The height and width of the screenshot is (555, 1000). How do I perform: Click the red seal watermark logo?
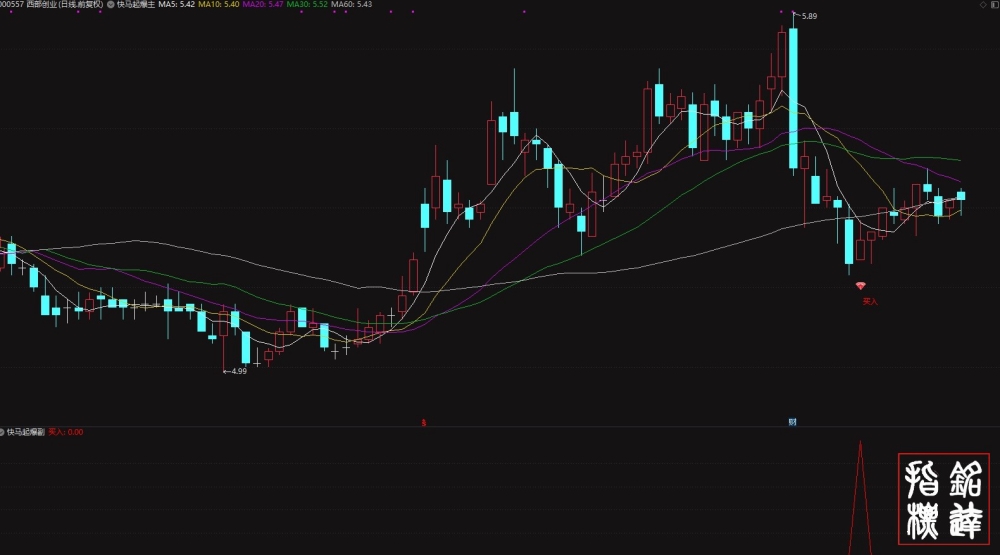[x=944, y=499]
